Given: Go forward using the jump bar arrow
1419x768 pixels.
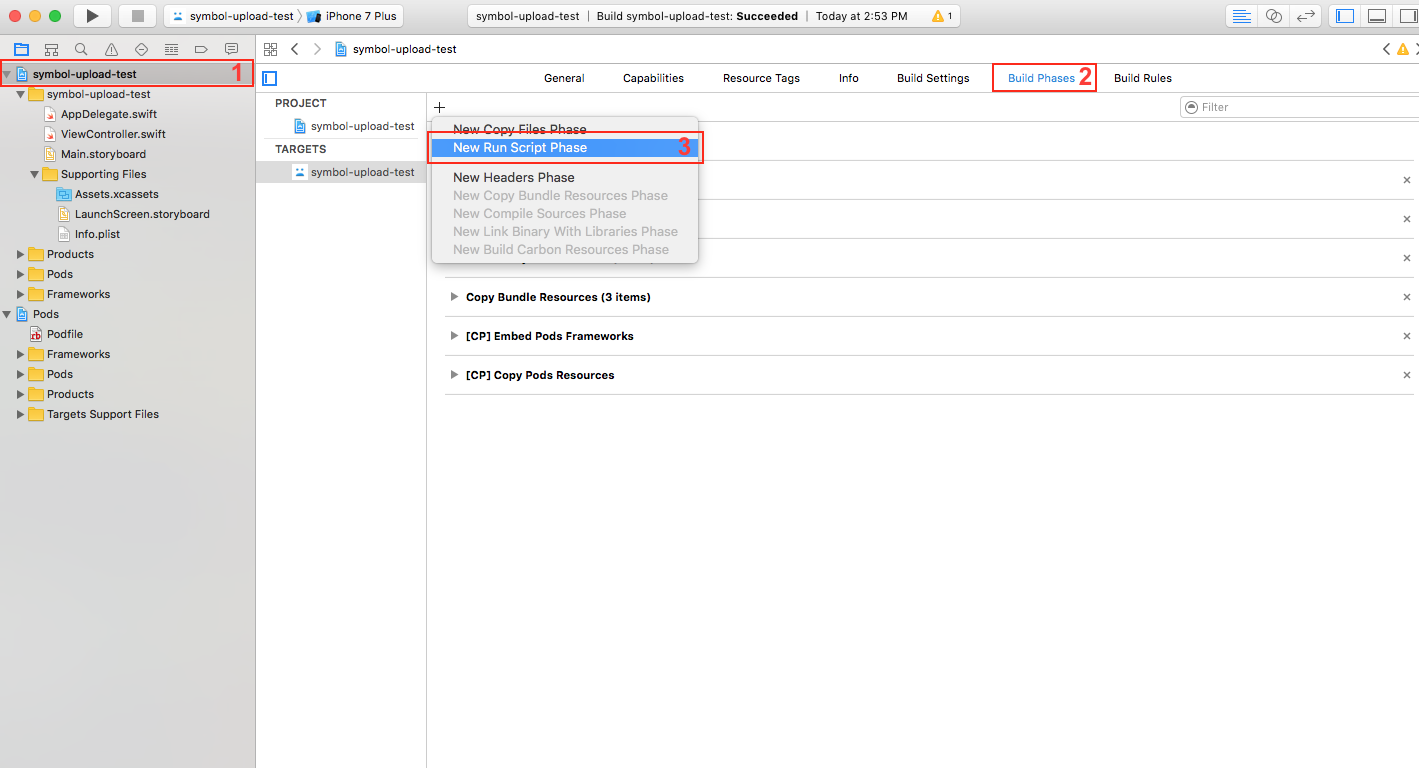Looking at the screenshot, I should (317, 49).
